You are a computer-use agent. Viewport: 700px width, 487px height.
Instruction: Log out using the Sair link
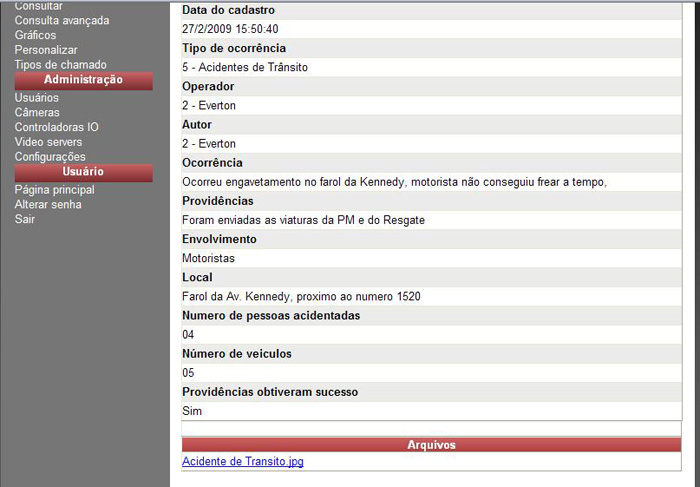coord(25,219)
